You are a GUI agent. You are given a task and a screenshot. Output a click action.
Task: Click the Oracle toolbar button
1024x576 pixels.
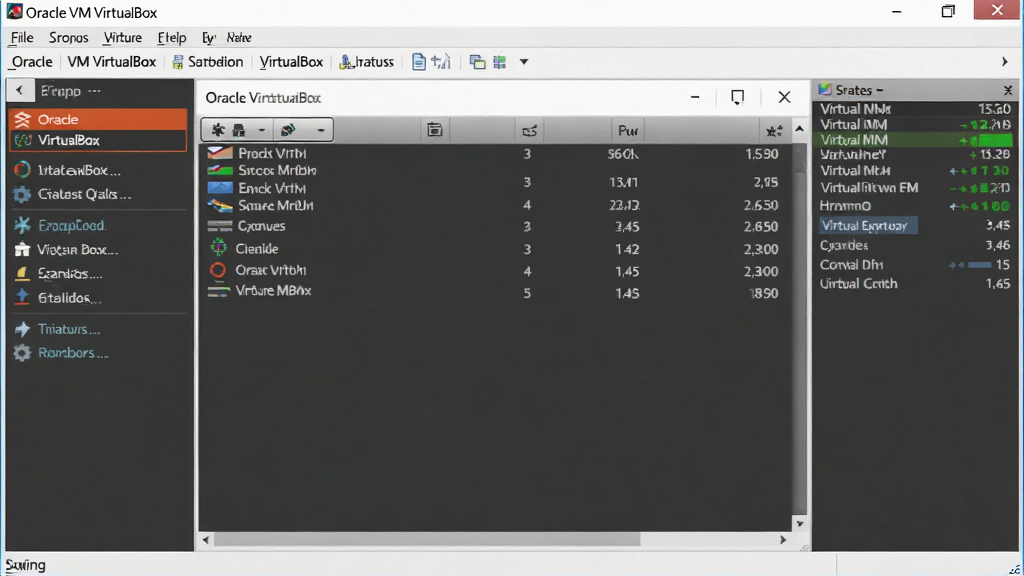(x=32, y=62)
